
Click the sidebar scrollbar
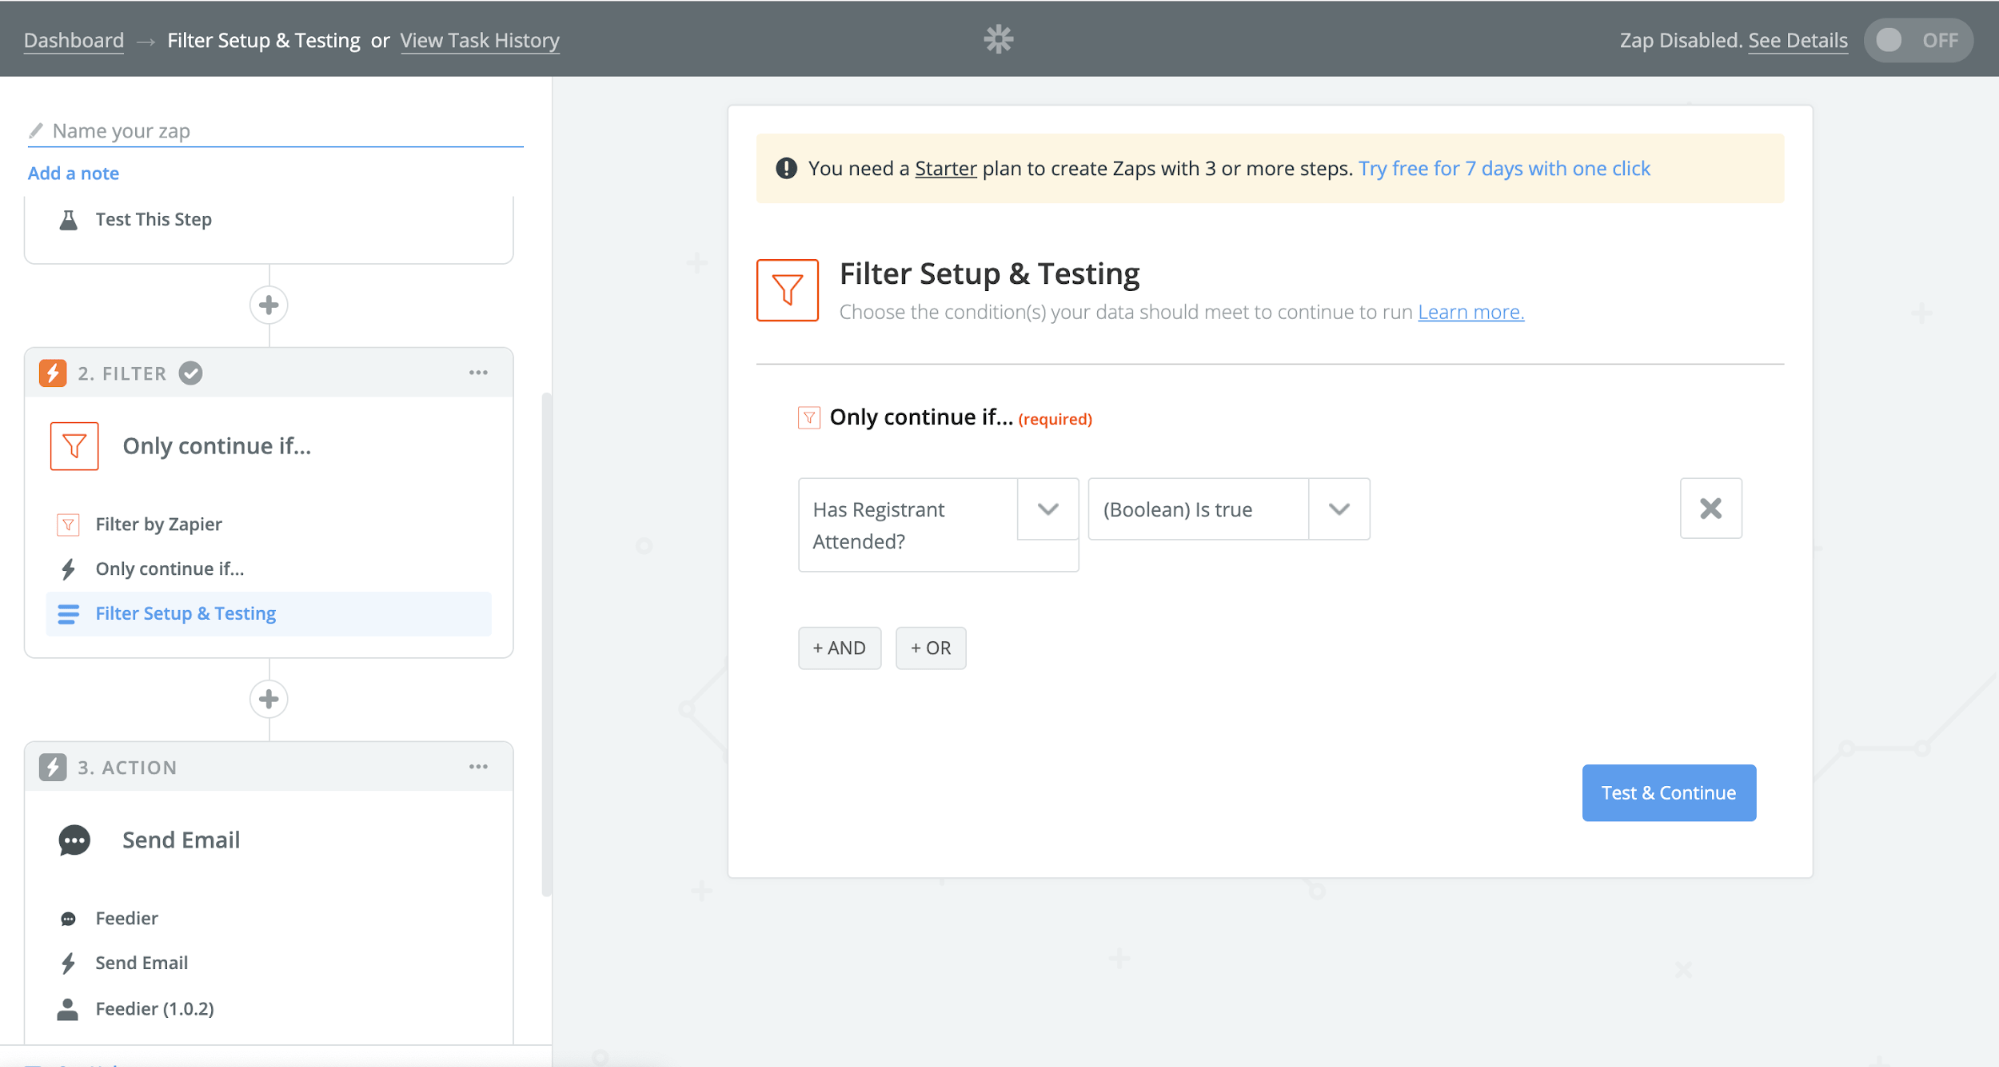pos(546,645)
